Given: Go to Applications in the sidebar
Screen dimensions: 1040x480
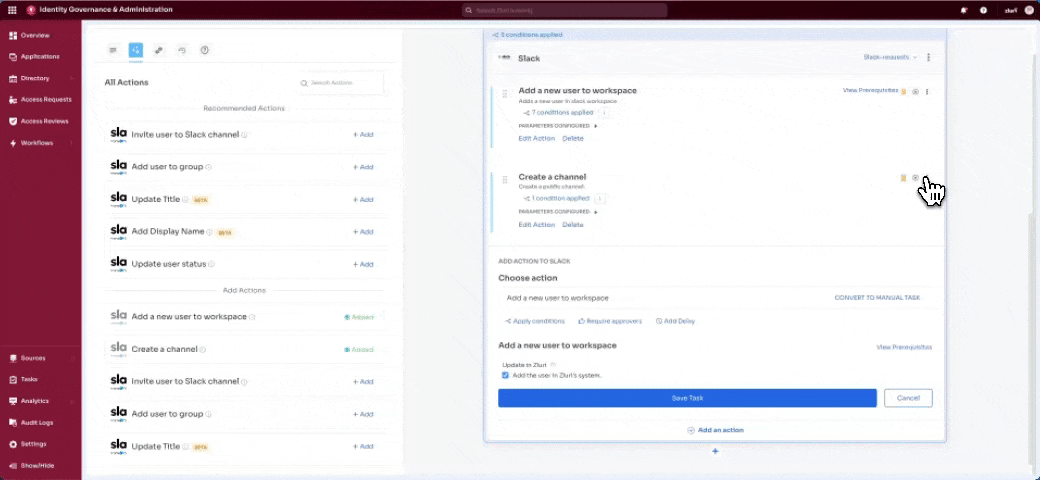Looking at the screenshot, I should click(x=34, y=57).
